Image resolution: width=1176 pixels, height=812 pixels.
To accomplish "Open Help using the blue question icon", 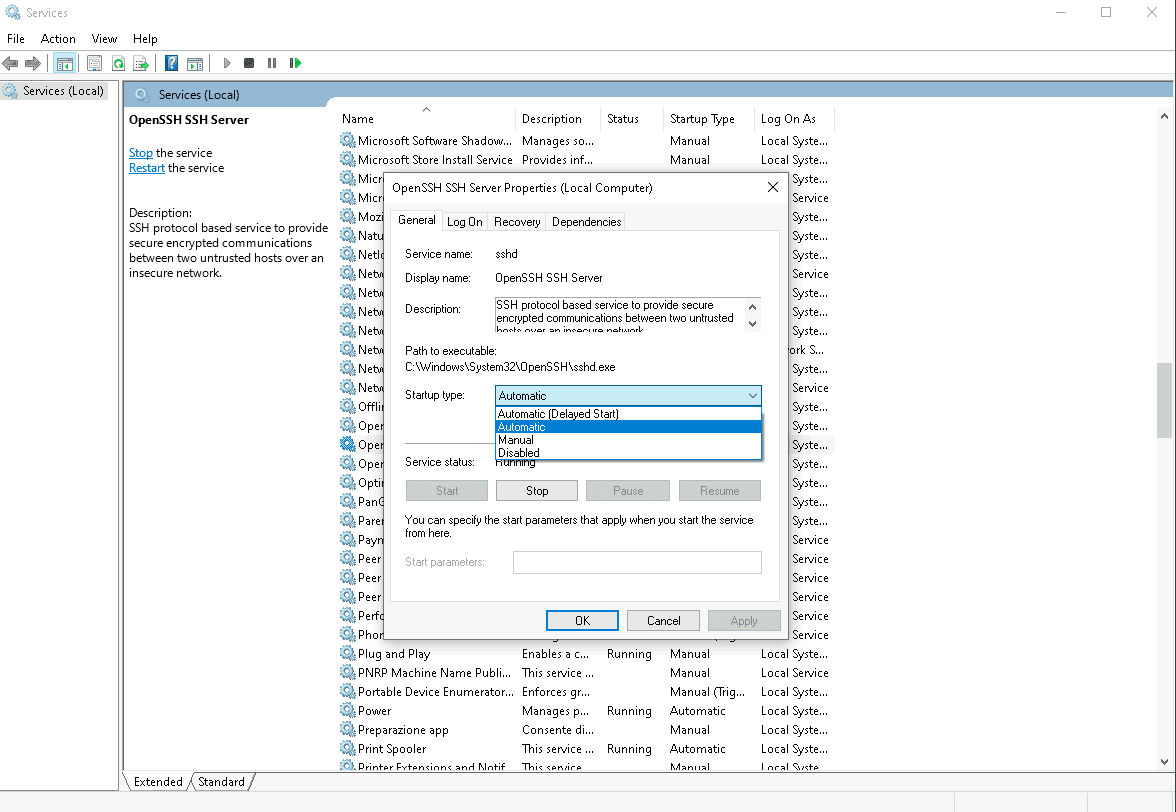I will [x=172, y=64].
